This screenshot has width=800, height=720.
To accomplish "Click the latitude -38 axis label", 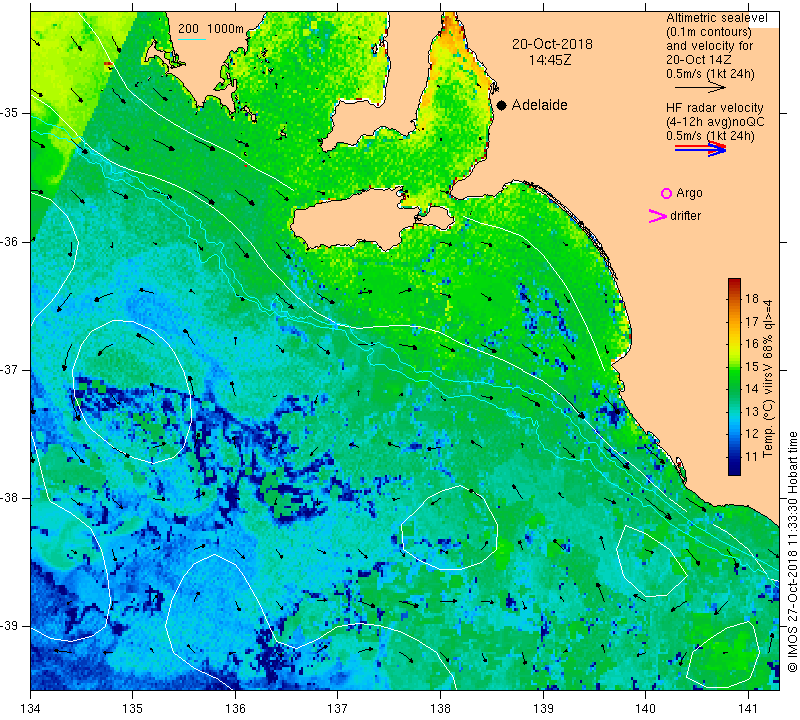I will [x=10, y=498].
